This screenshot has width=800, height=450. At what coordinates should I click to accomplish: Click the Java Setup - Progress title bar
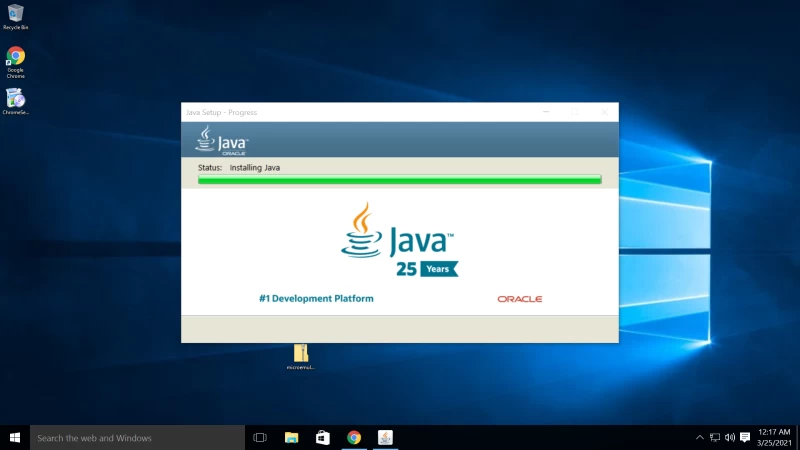[350, 112]
